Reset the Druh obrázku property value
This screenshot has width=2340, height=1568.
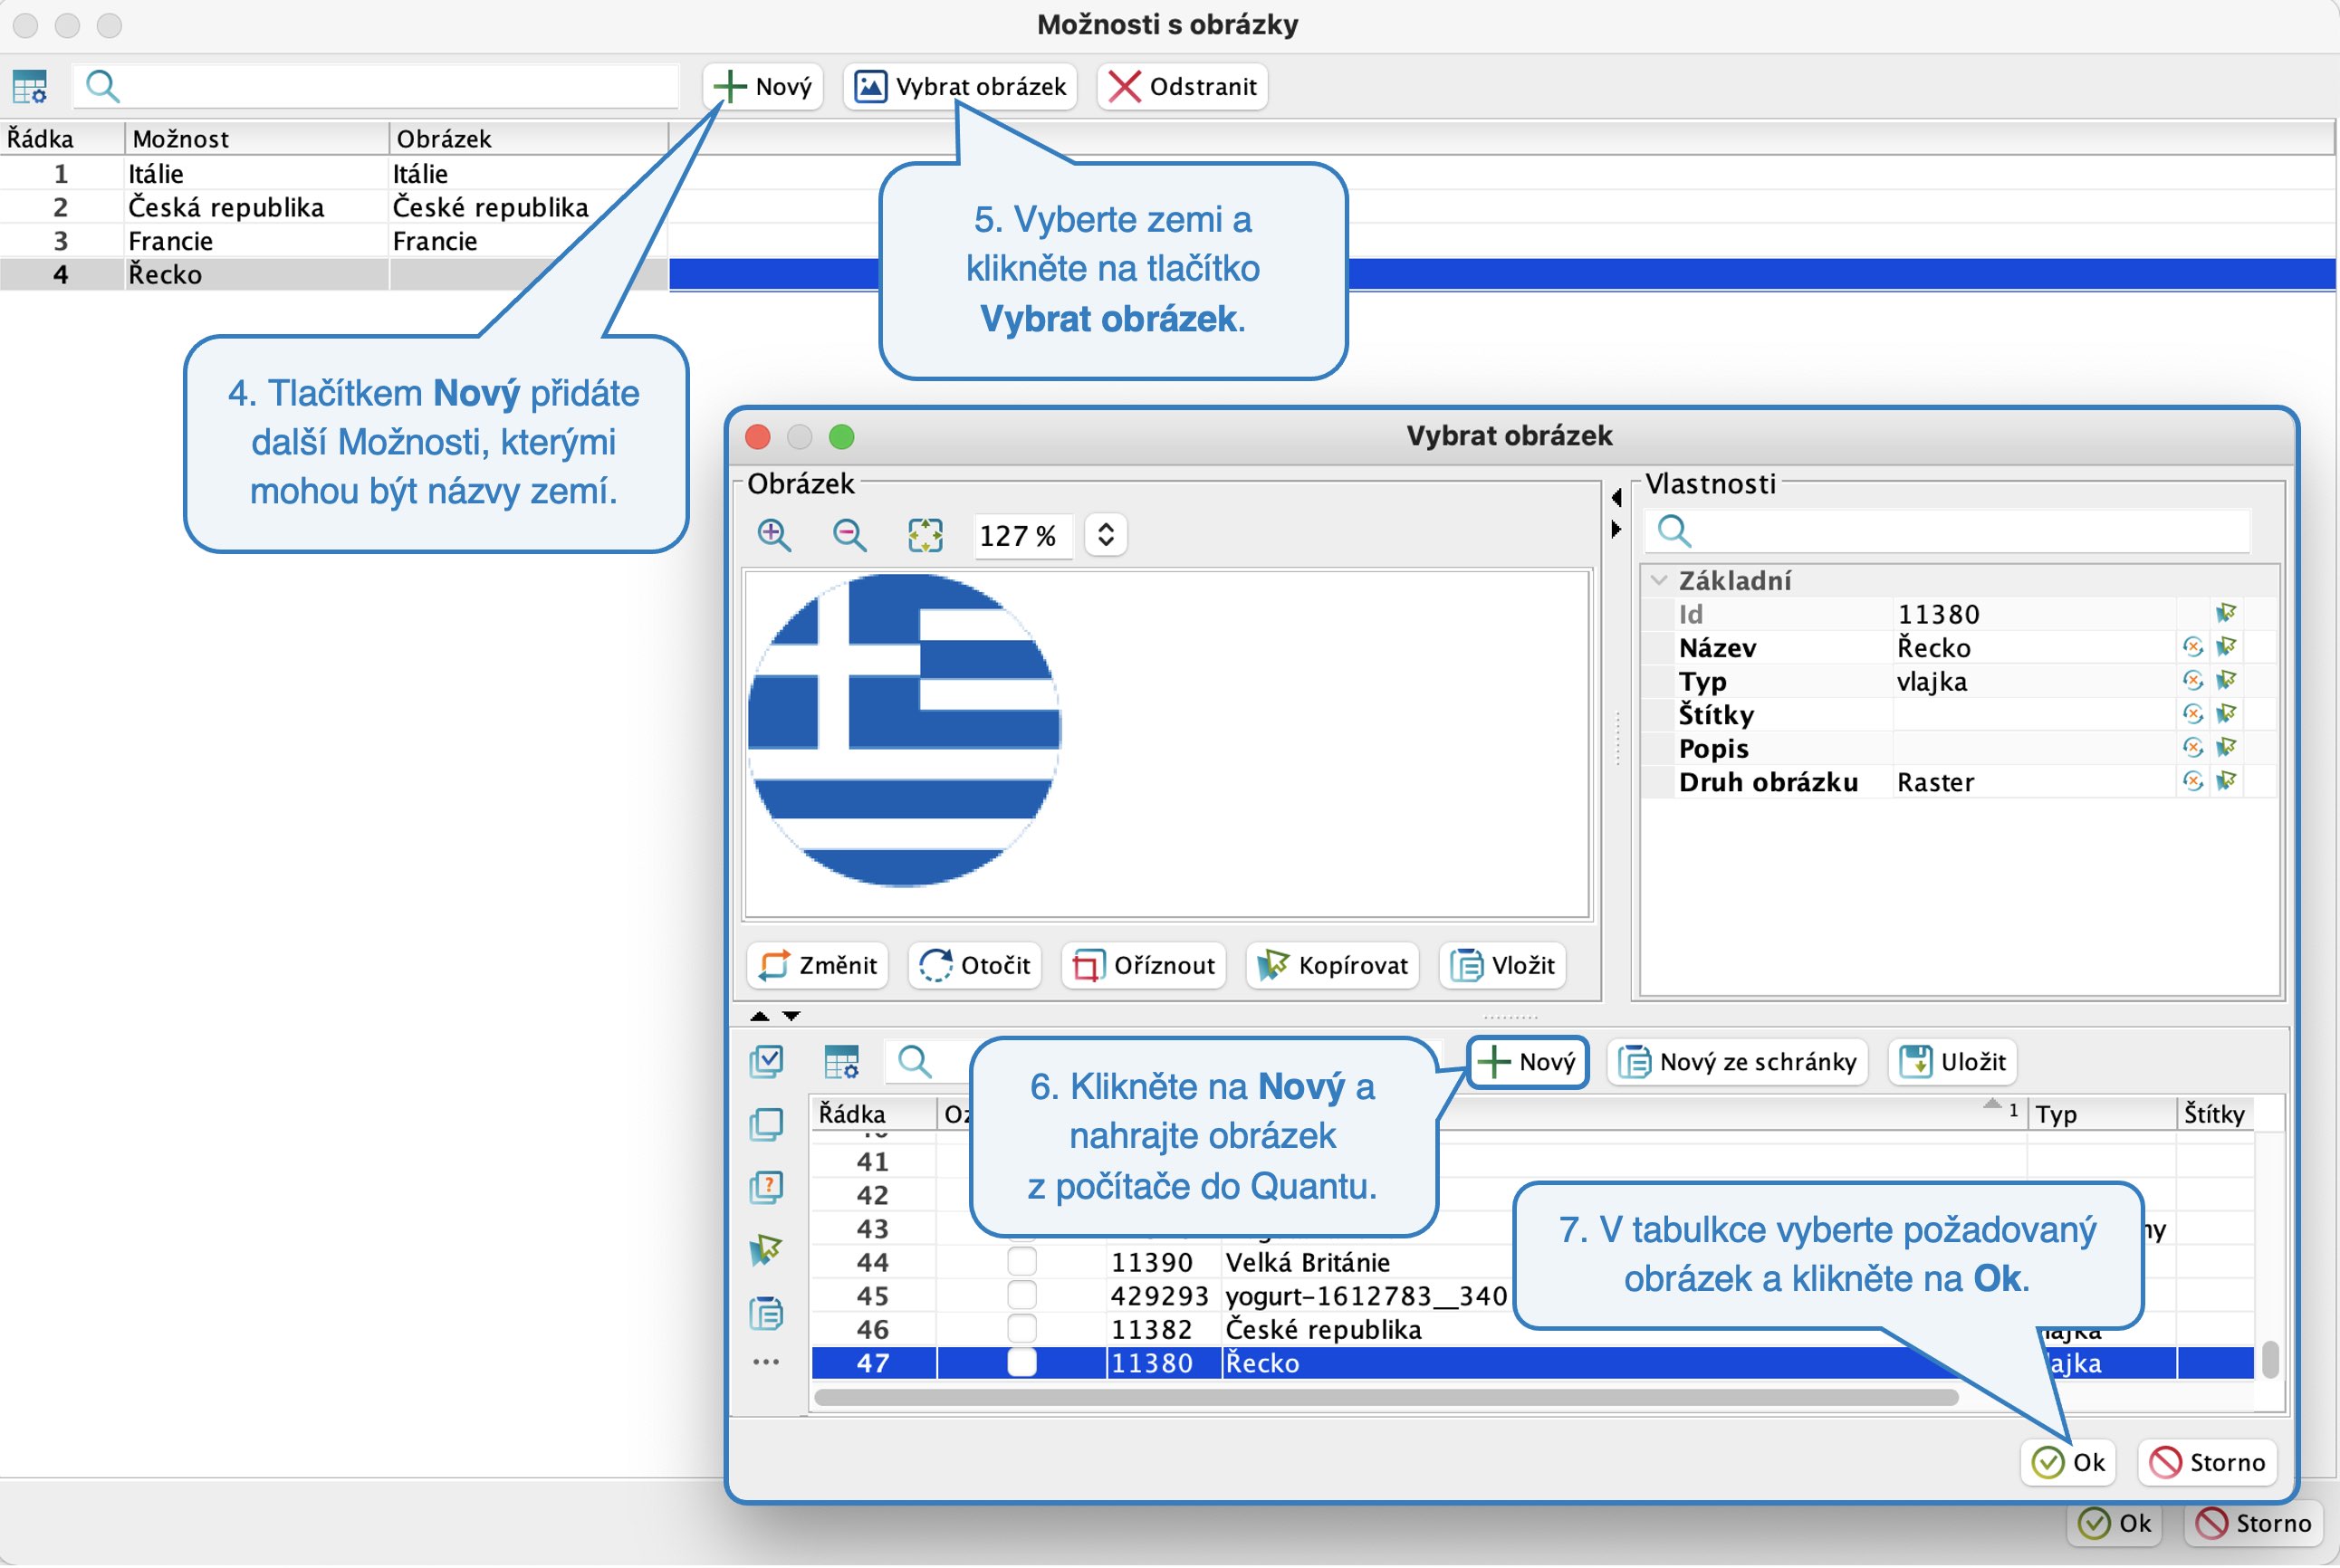click(x=2193, y=782)
